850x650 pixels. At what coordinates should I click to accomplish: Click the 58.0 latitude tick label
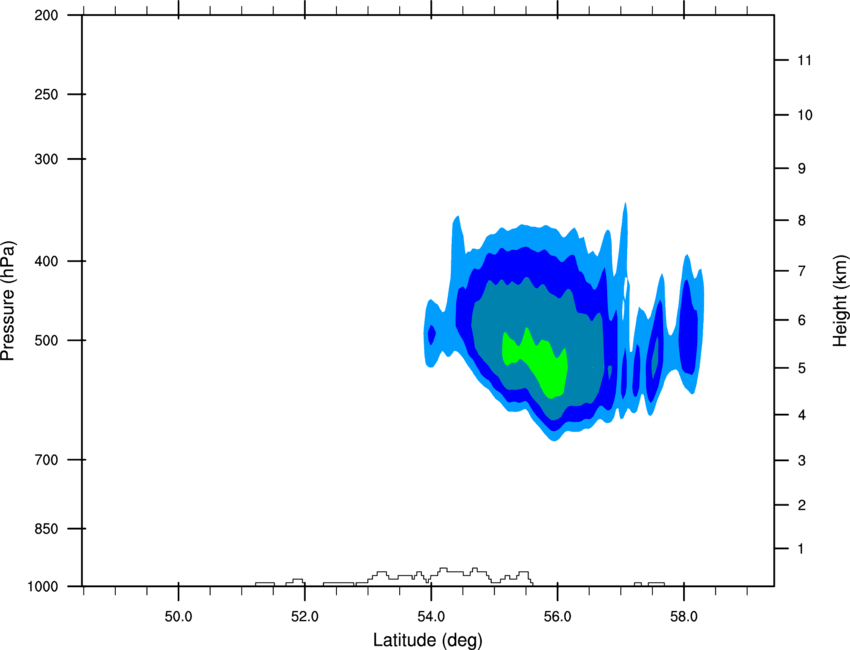684,616
